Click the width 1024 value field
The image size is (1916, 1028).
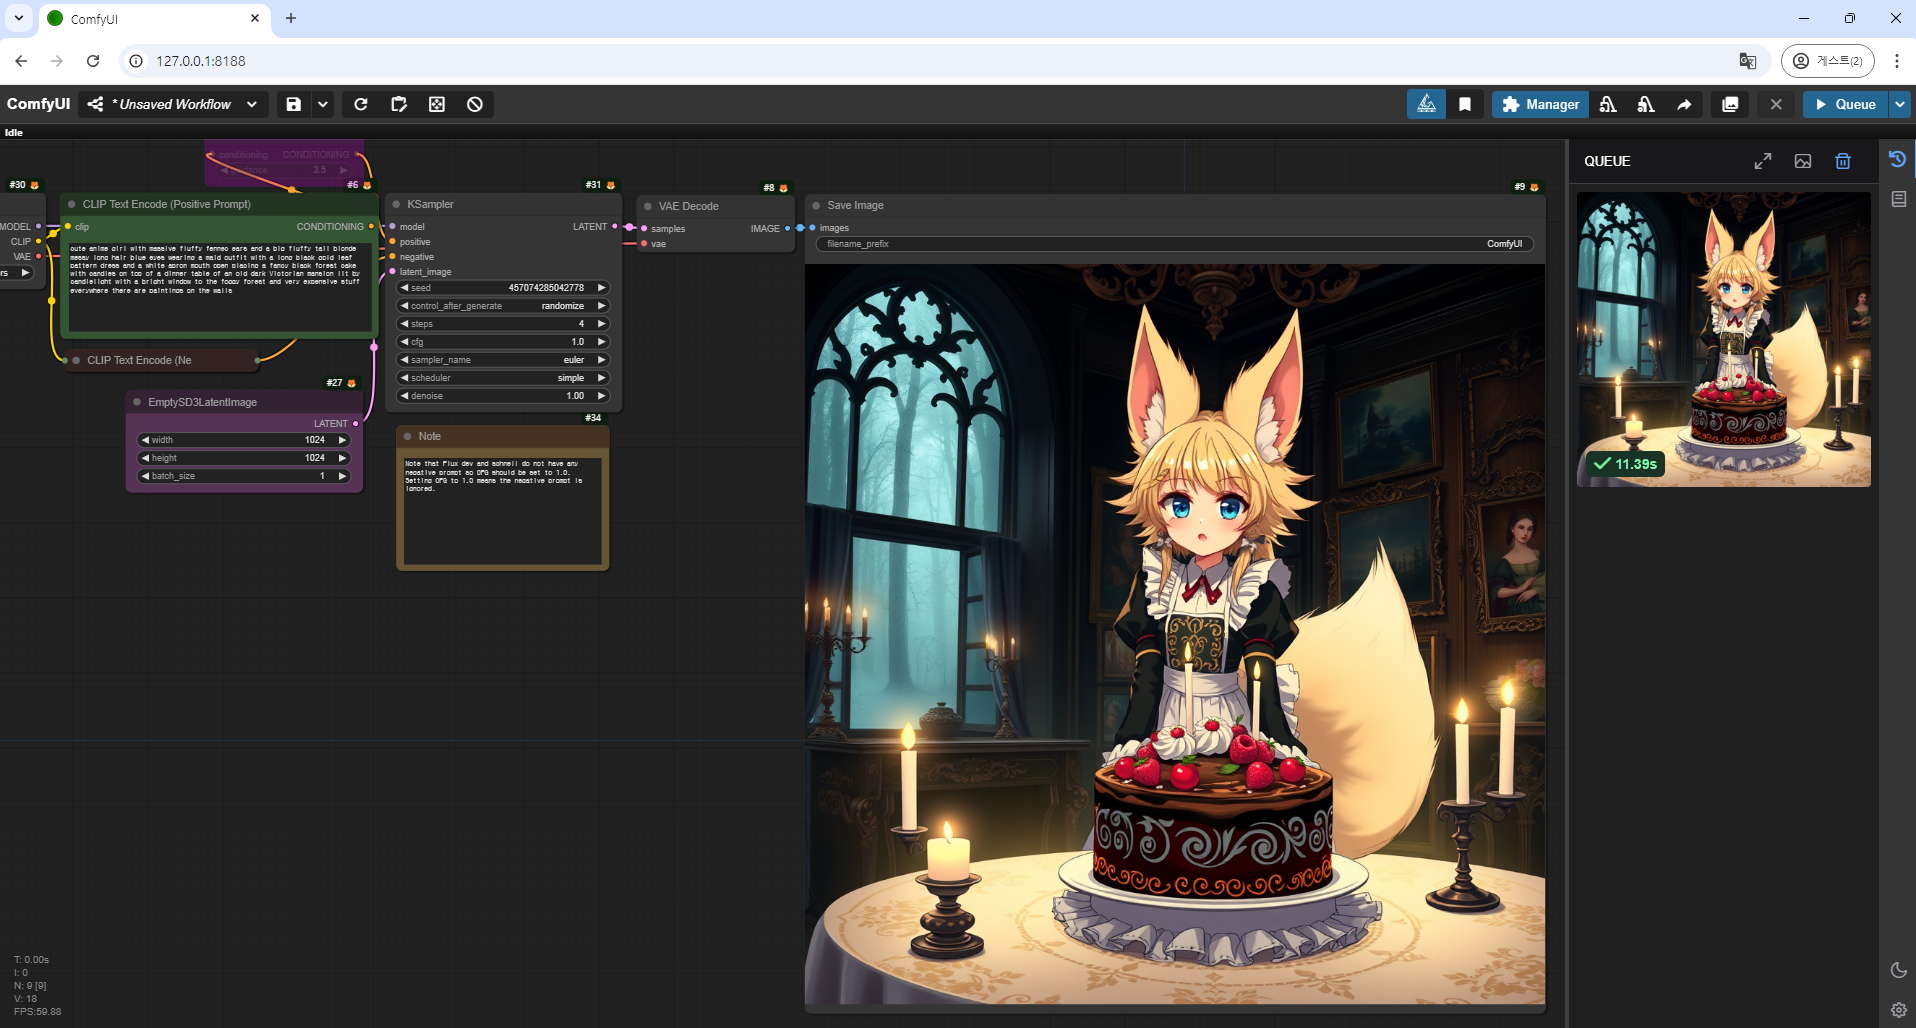coord(244,440)
